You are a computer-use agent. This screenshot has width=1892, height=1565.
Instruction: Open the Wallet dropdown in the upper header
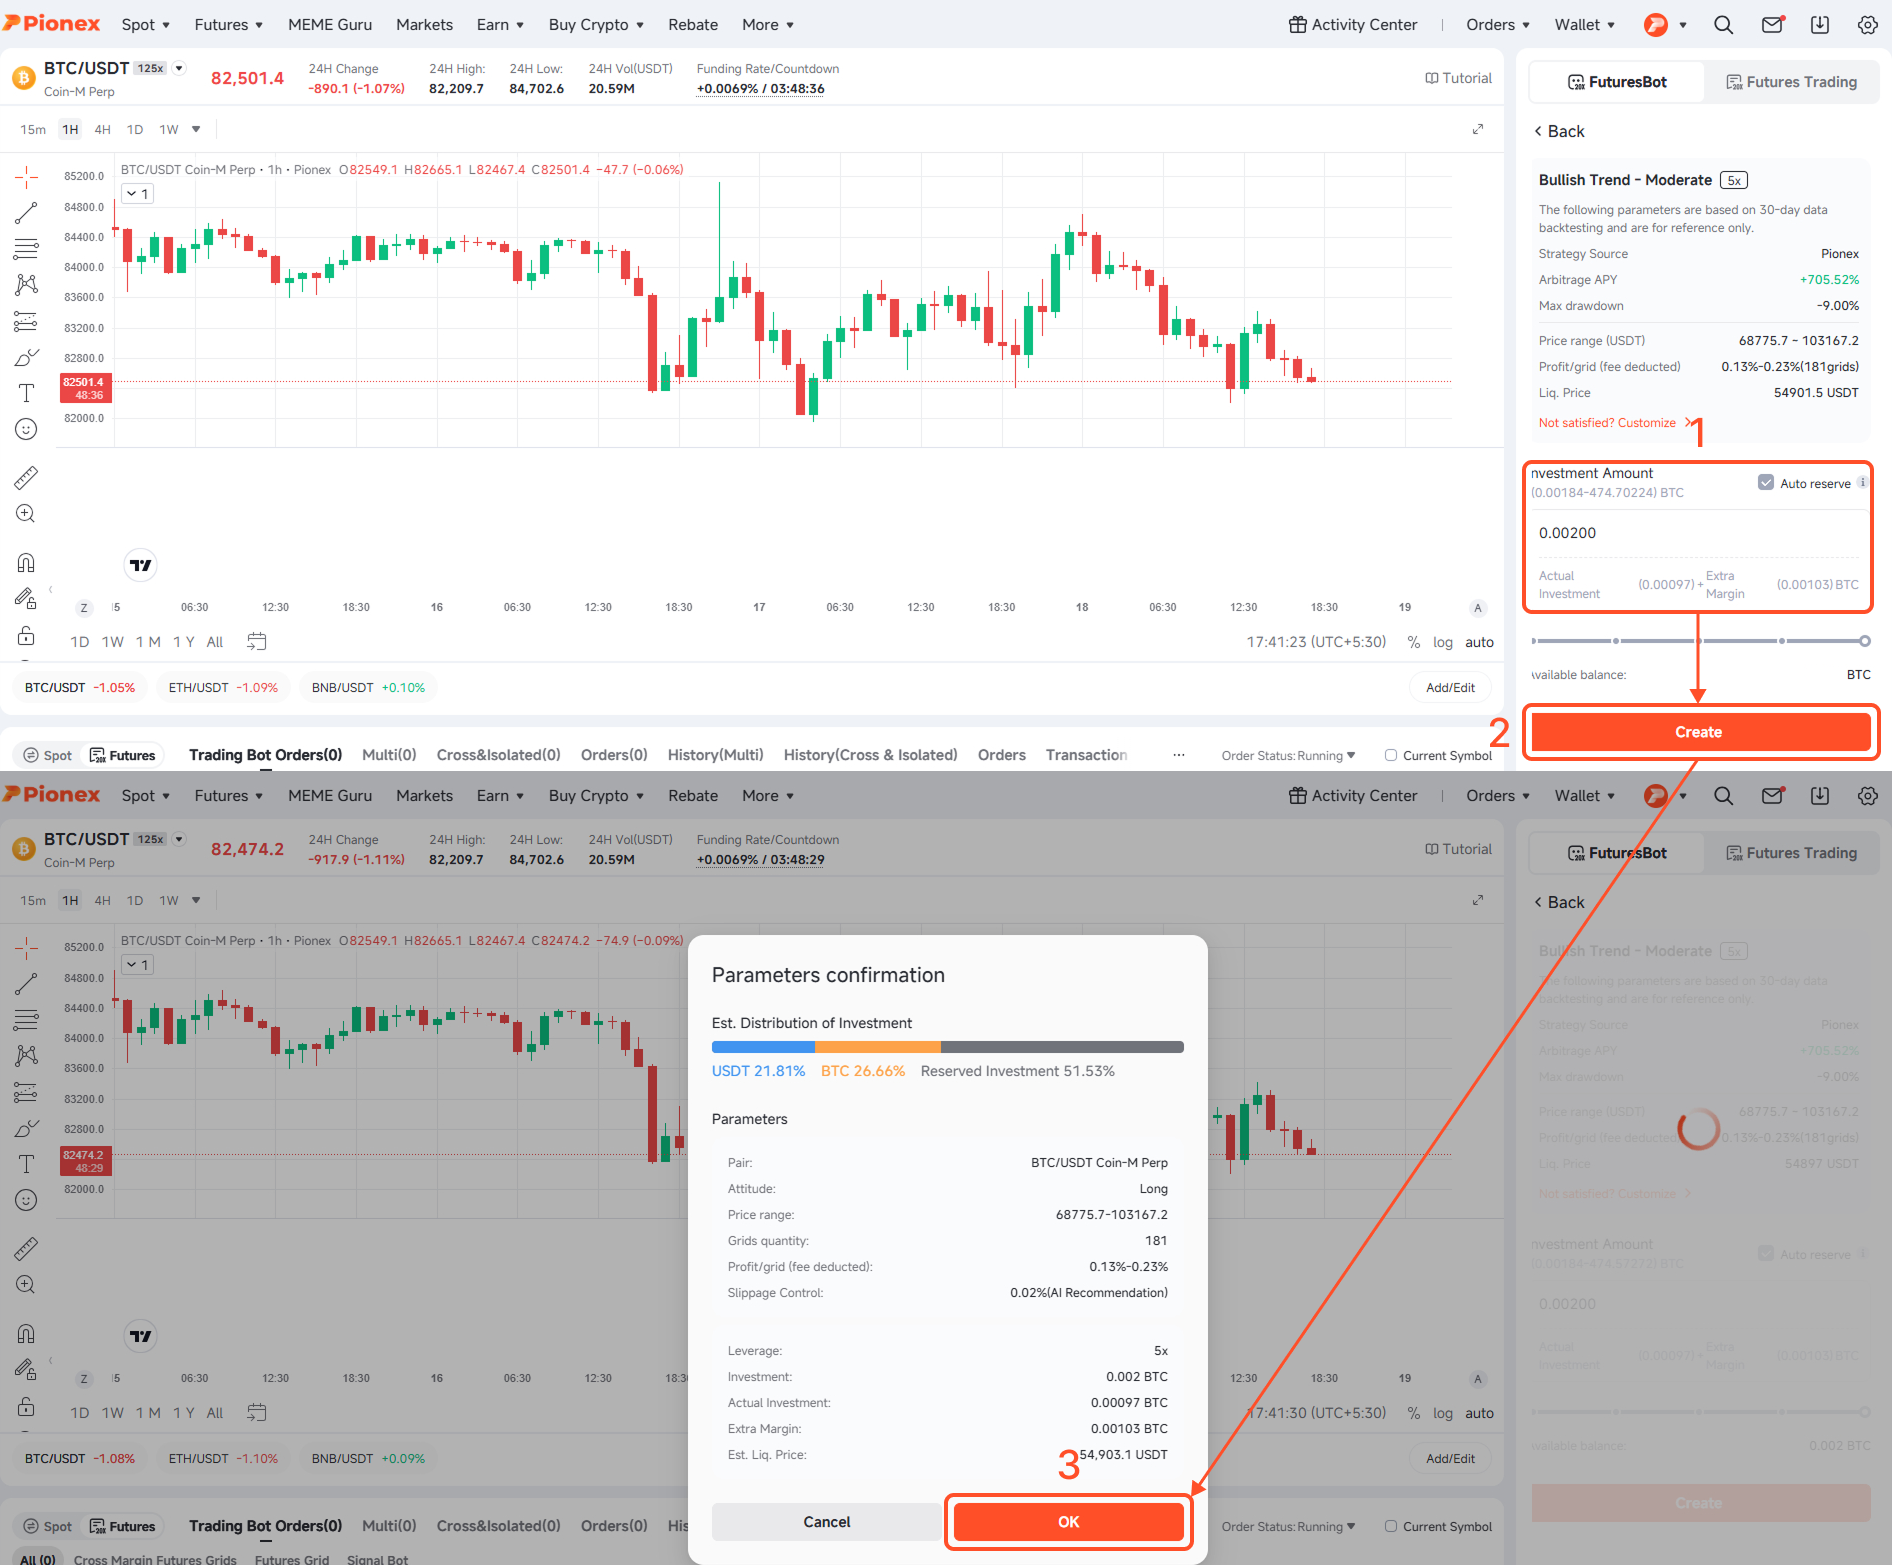tap(1585, 25)
